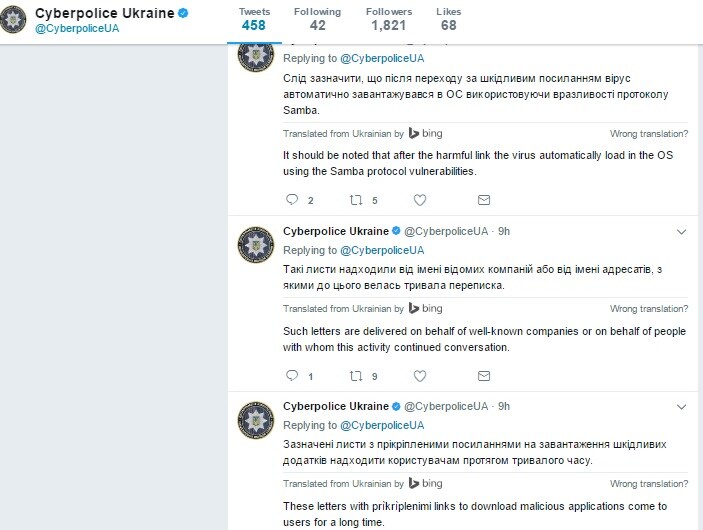Image resolution: width=703 pixels, height=530 pixels.
Task: Report wrong translation on Samba tweet
Action: [x=648, y=134]
